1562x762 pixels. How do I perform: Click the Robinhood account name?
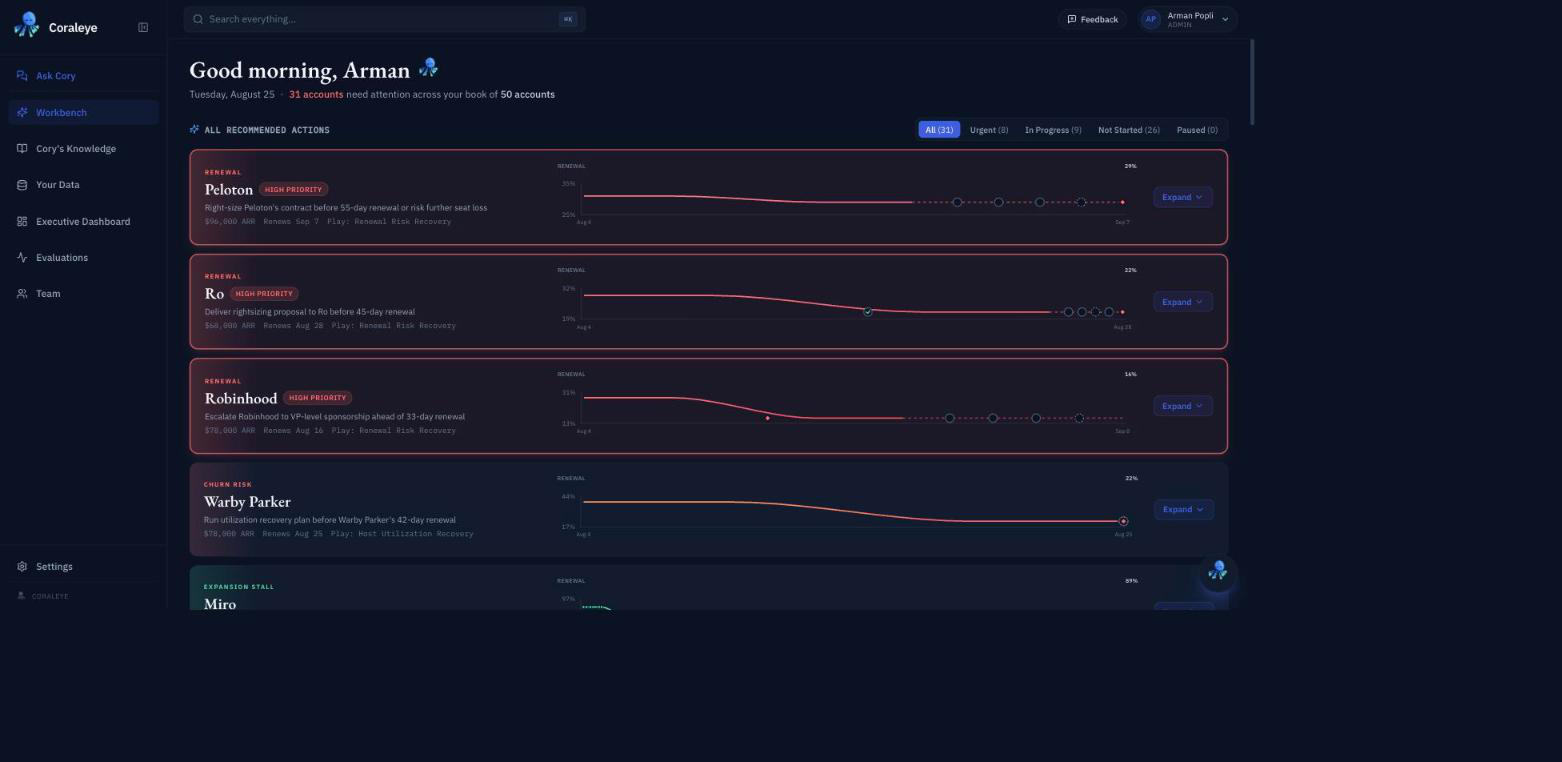[241, 398]
